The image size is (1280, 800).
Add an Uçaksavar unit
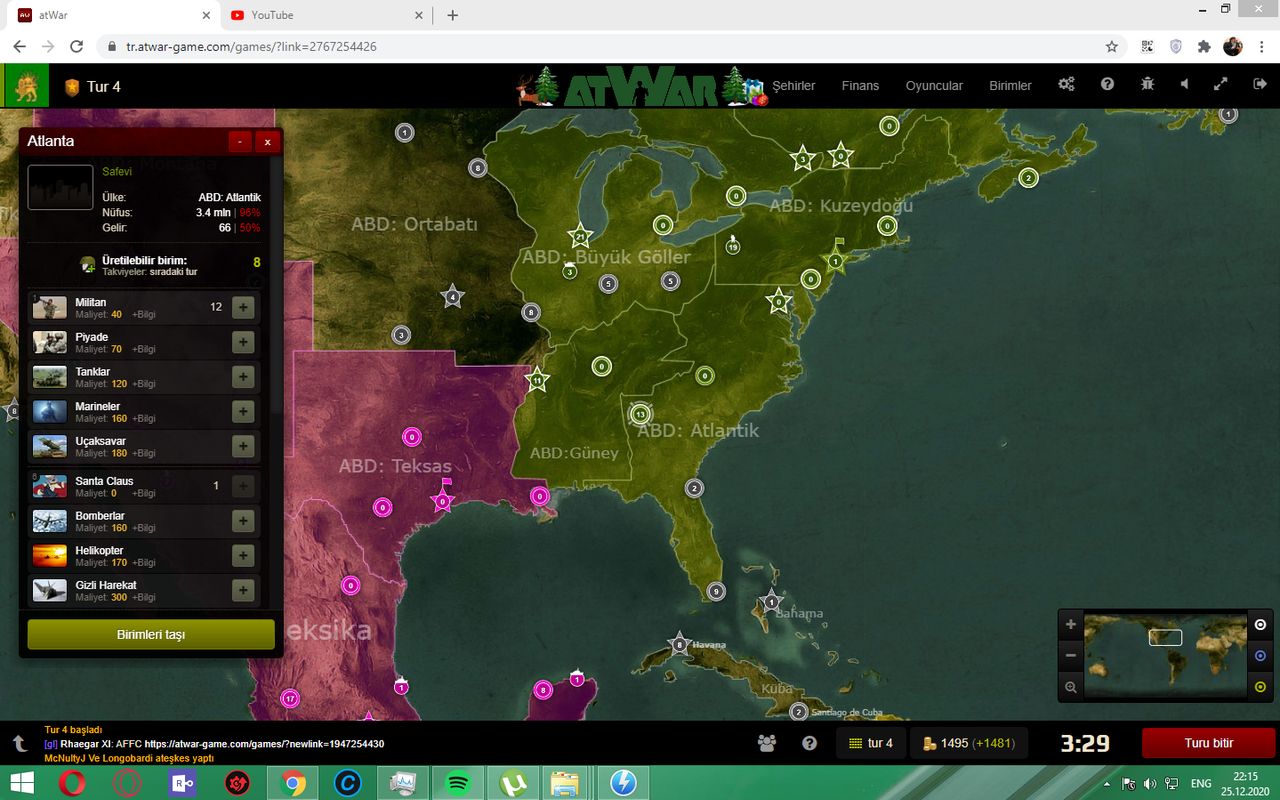tap(242, 446)
